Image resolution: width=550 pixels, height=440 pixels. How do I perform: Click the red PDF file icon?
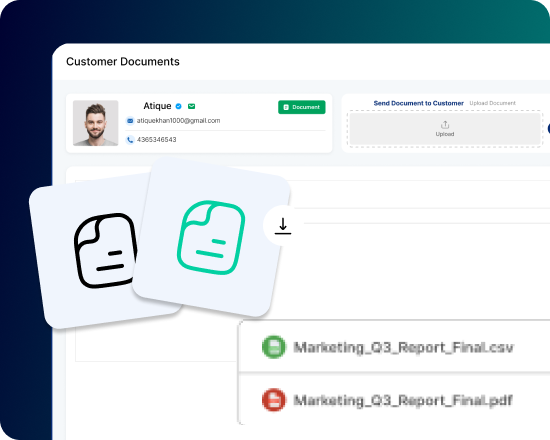[x=274, y=400]
